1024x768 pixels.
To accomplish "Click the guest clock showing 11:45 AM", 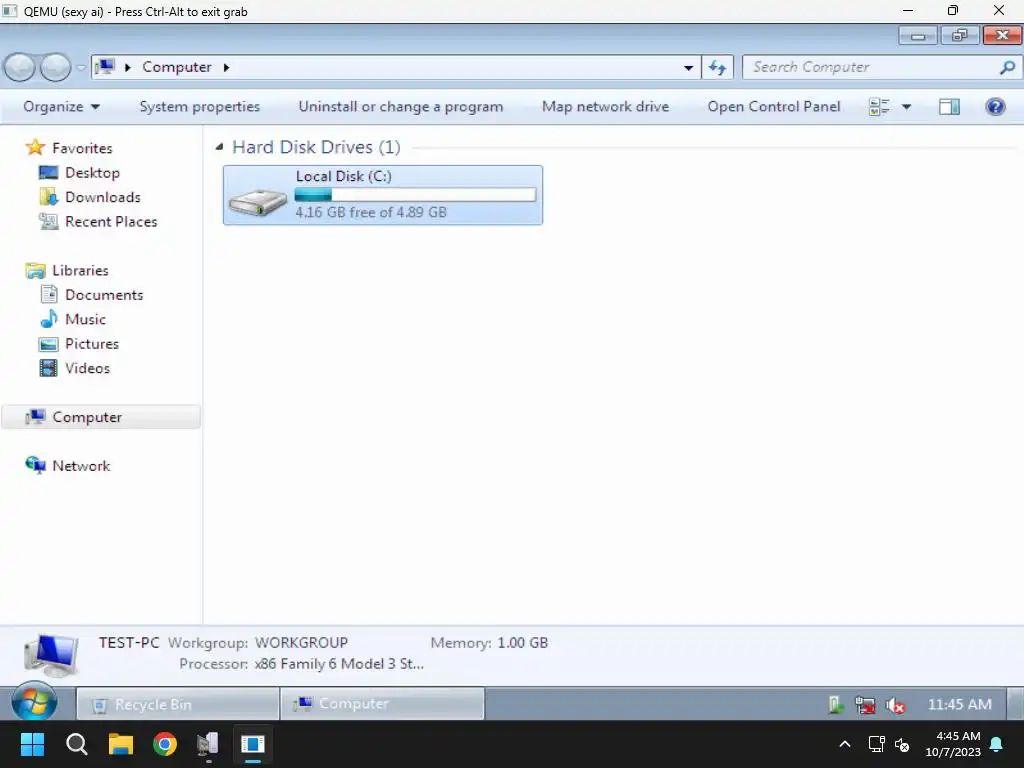I will point(959,705).
